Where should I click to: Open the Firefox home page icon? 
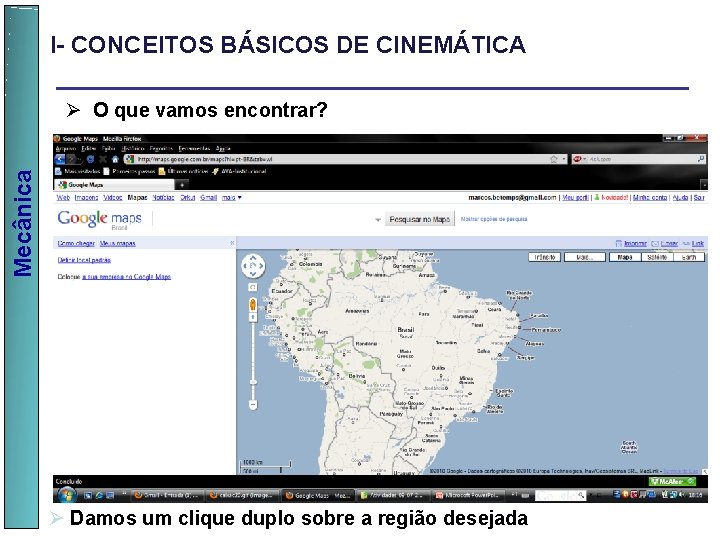115,159
